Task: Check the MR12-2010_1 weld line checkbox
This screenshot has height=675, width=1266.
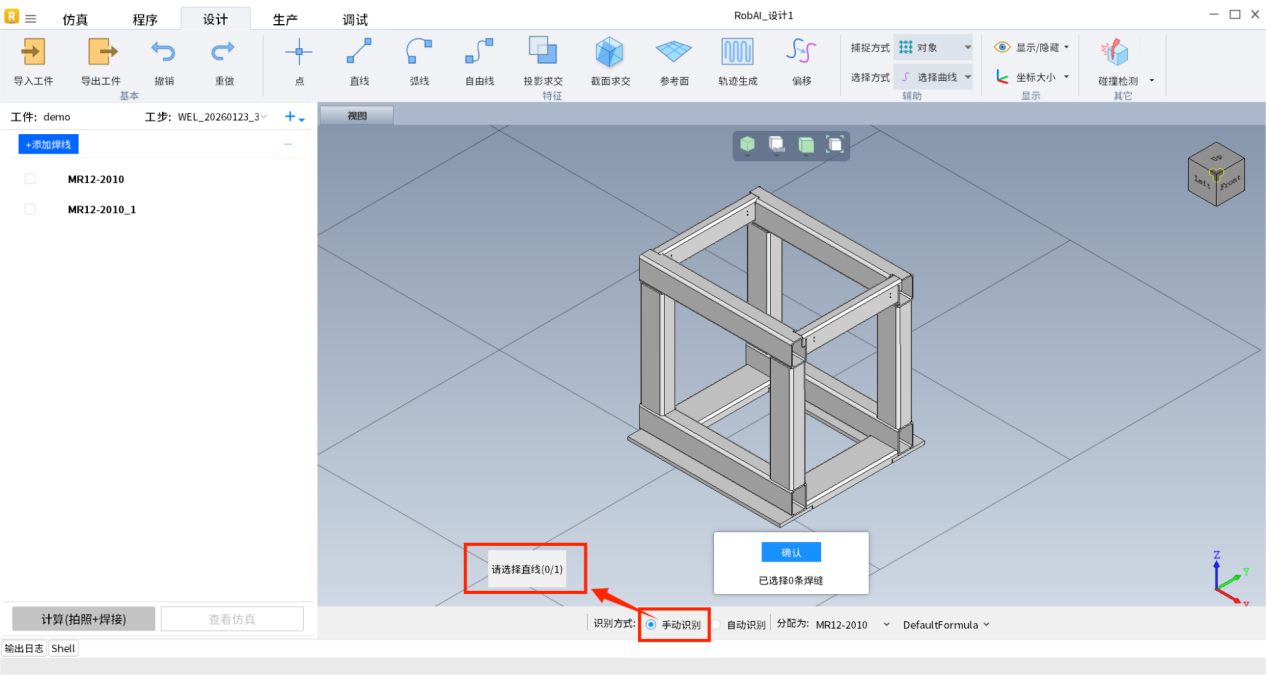Action: click(30, 209)
